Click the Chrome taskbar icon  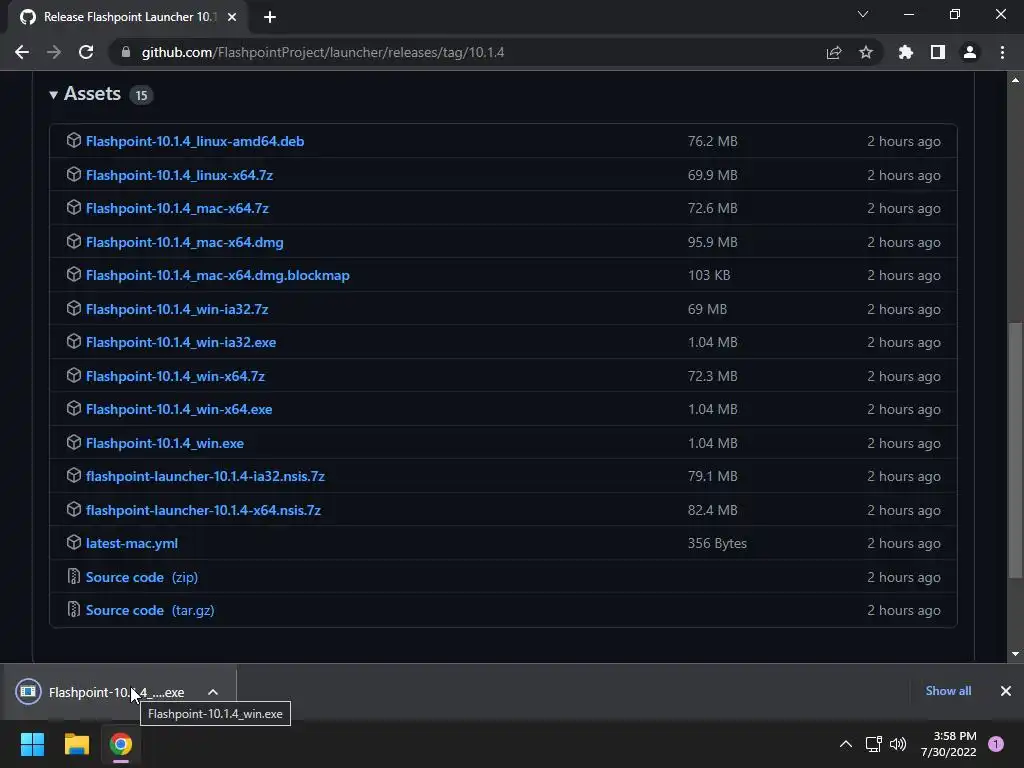pos(121,744)
